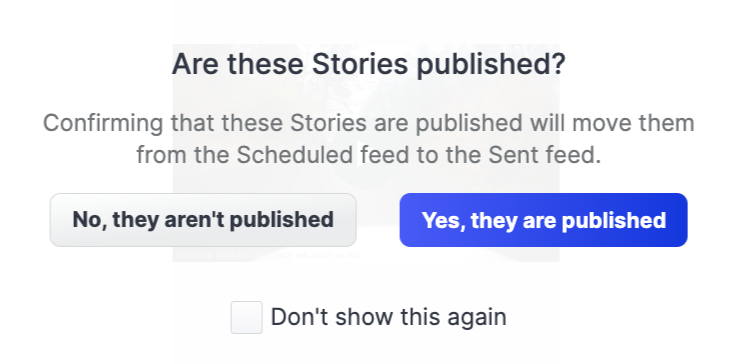Confirm Stories are published using the blue button
This screenshot has height=364, width=754.
543,220
